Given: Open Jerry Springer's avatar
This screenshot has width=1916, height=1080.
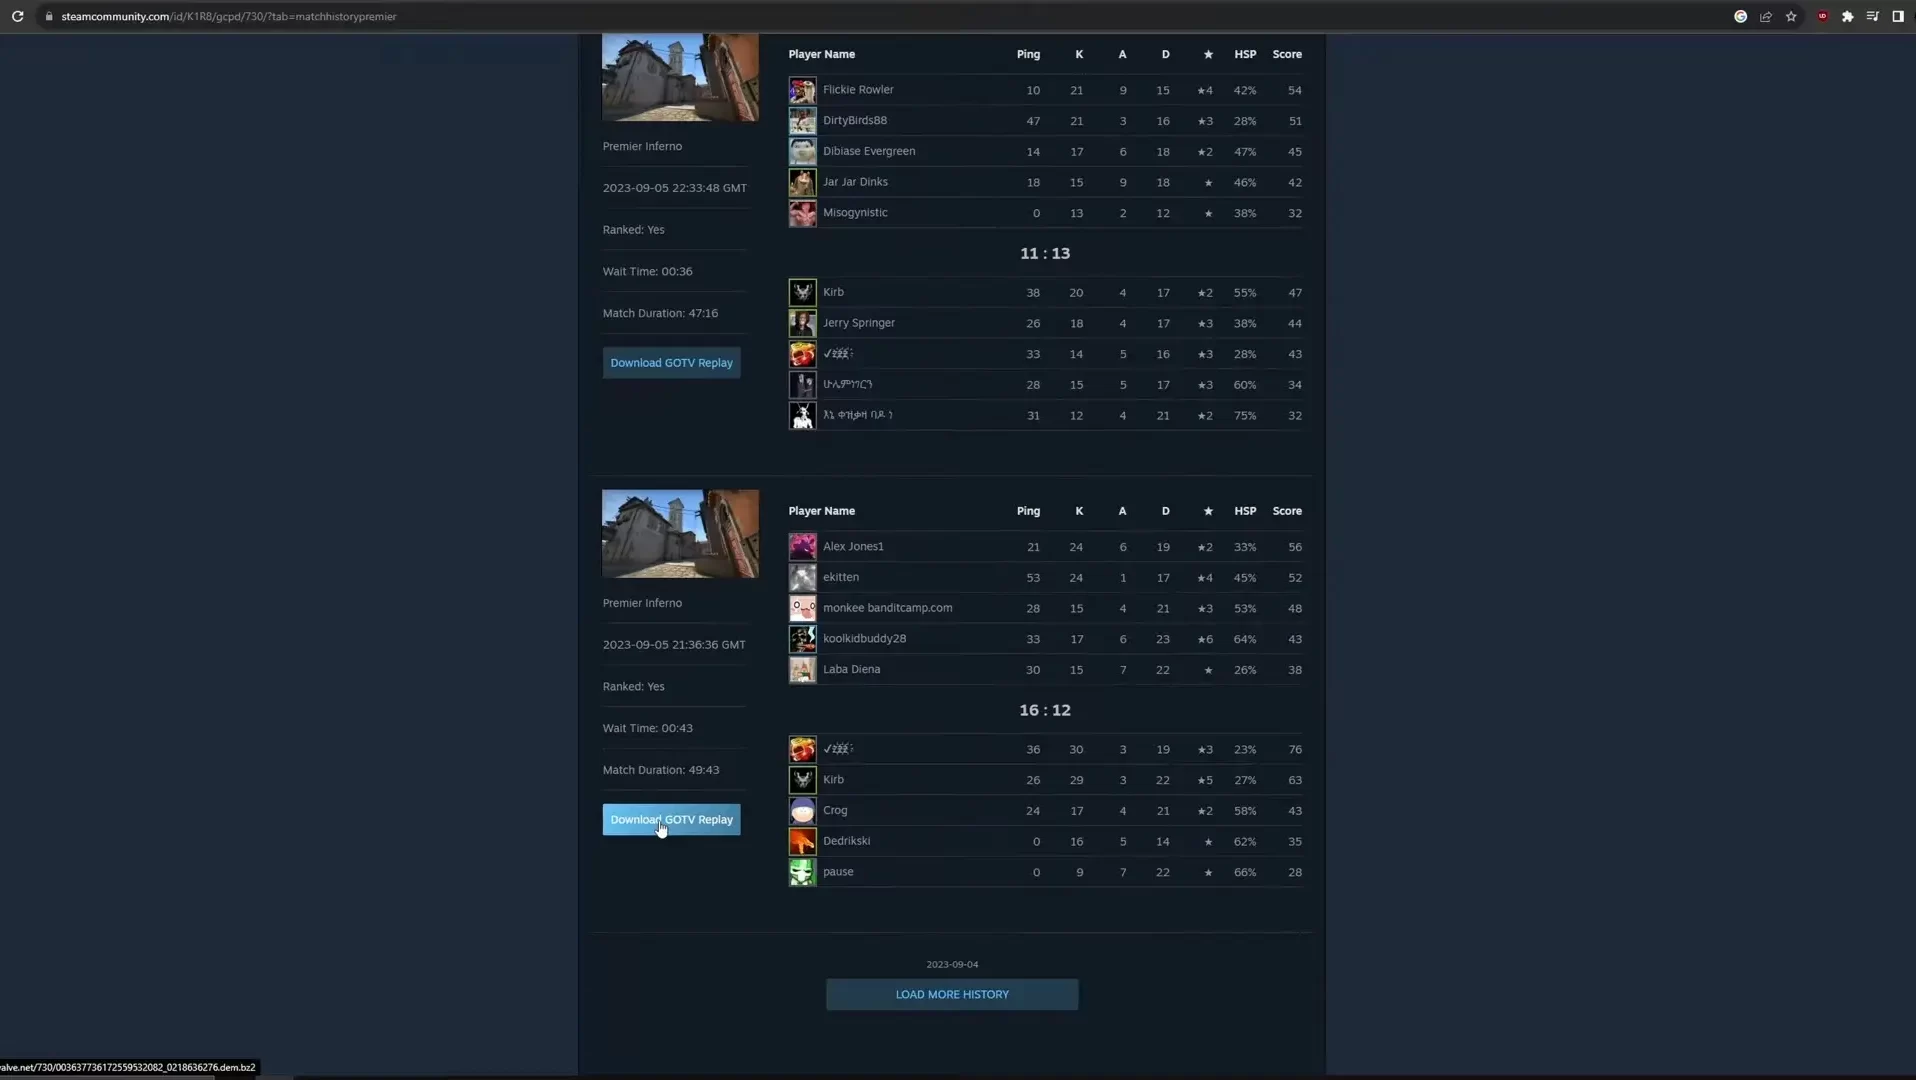Looking at the screenshot, I should [x=802, y=323].
